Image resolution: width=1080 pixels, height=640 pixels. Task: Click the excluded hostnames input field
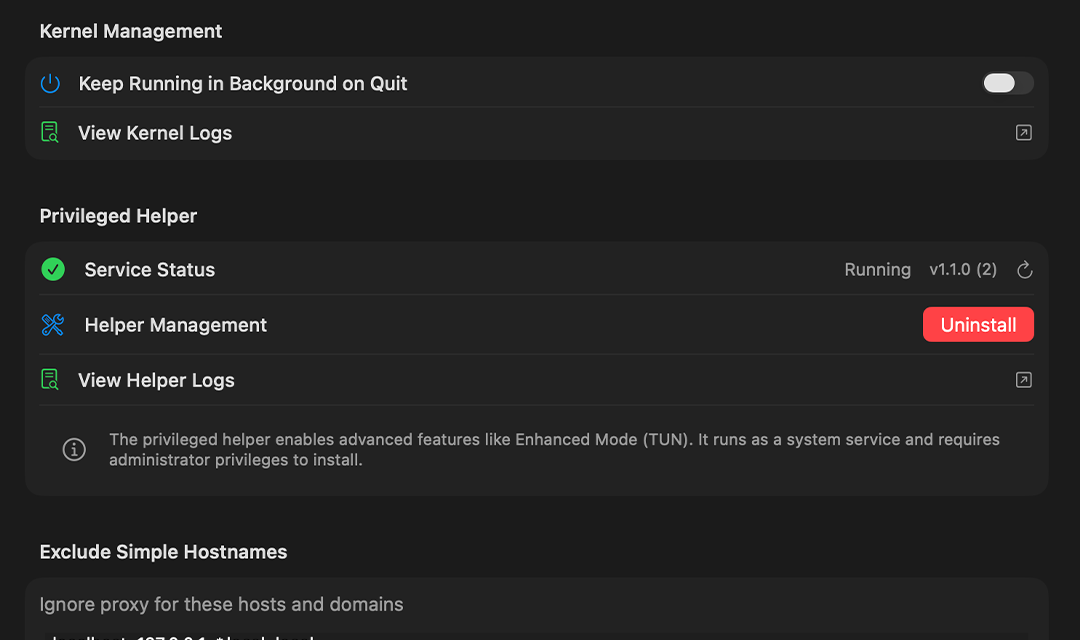[x=400, y=604]
